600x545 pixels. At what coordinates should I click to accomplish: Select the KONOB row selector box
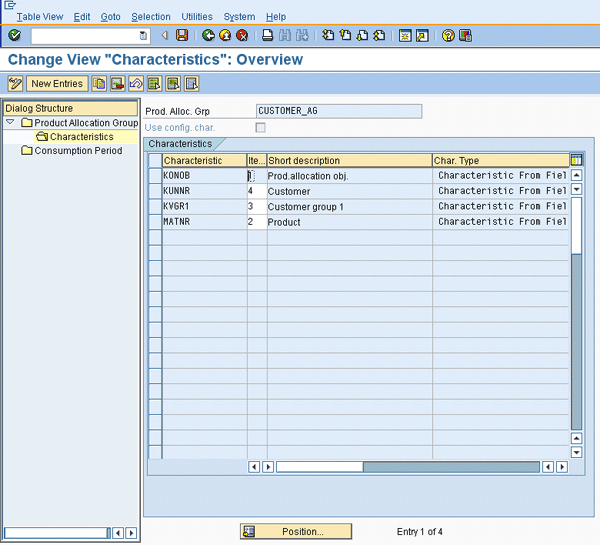(155, 175)
